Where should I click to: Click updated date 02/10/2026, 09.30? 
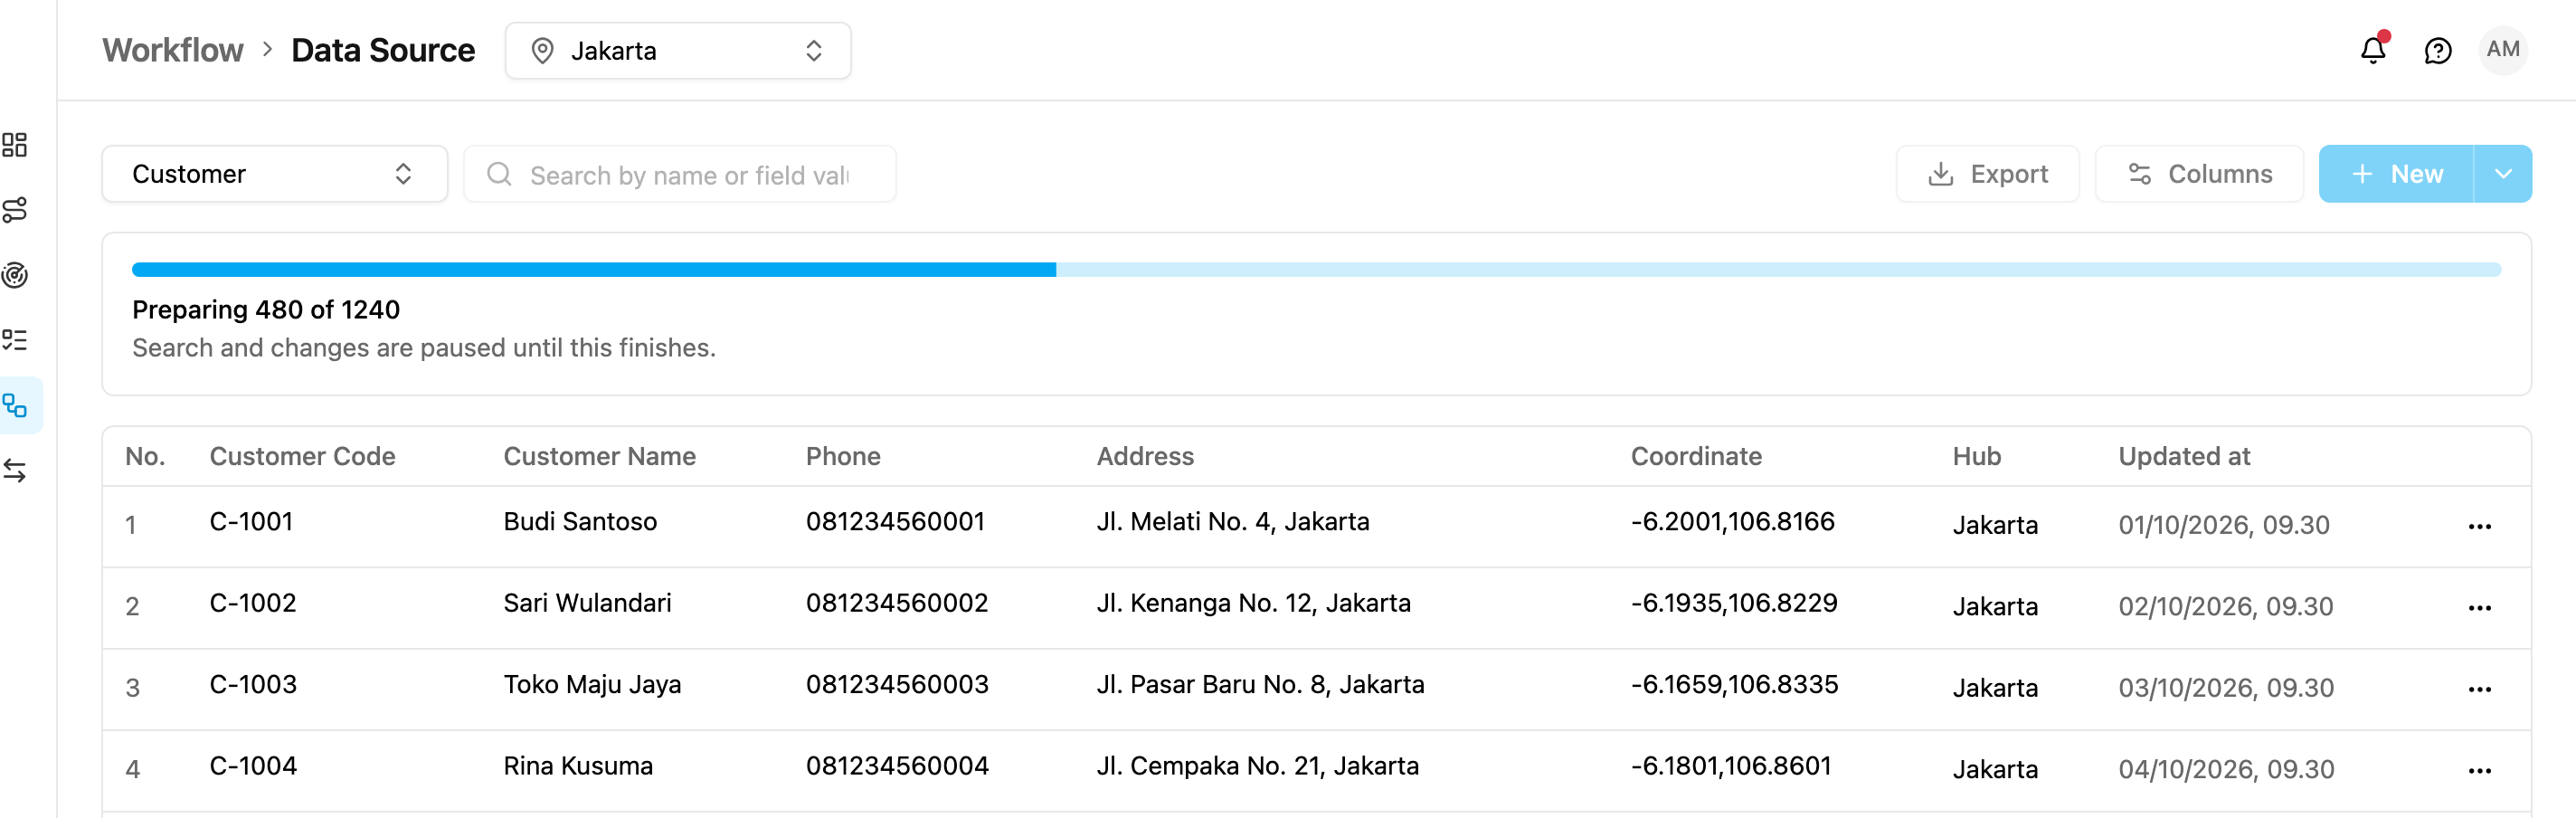(x=2225, y=606)
